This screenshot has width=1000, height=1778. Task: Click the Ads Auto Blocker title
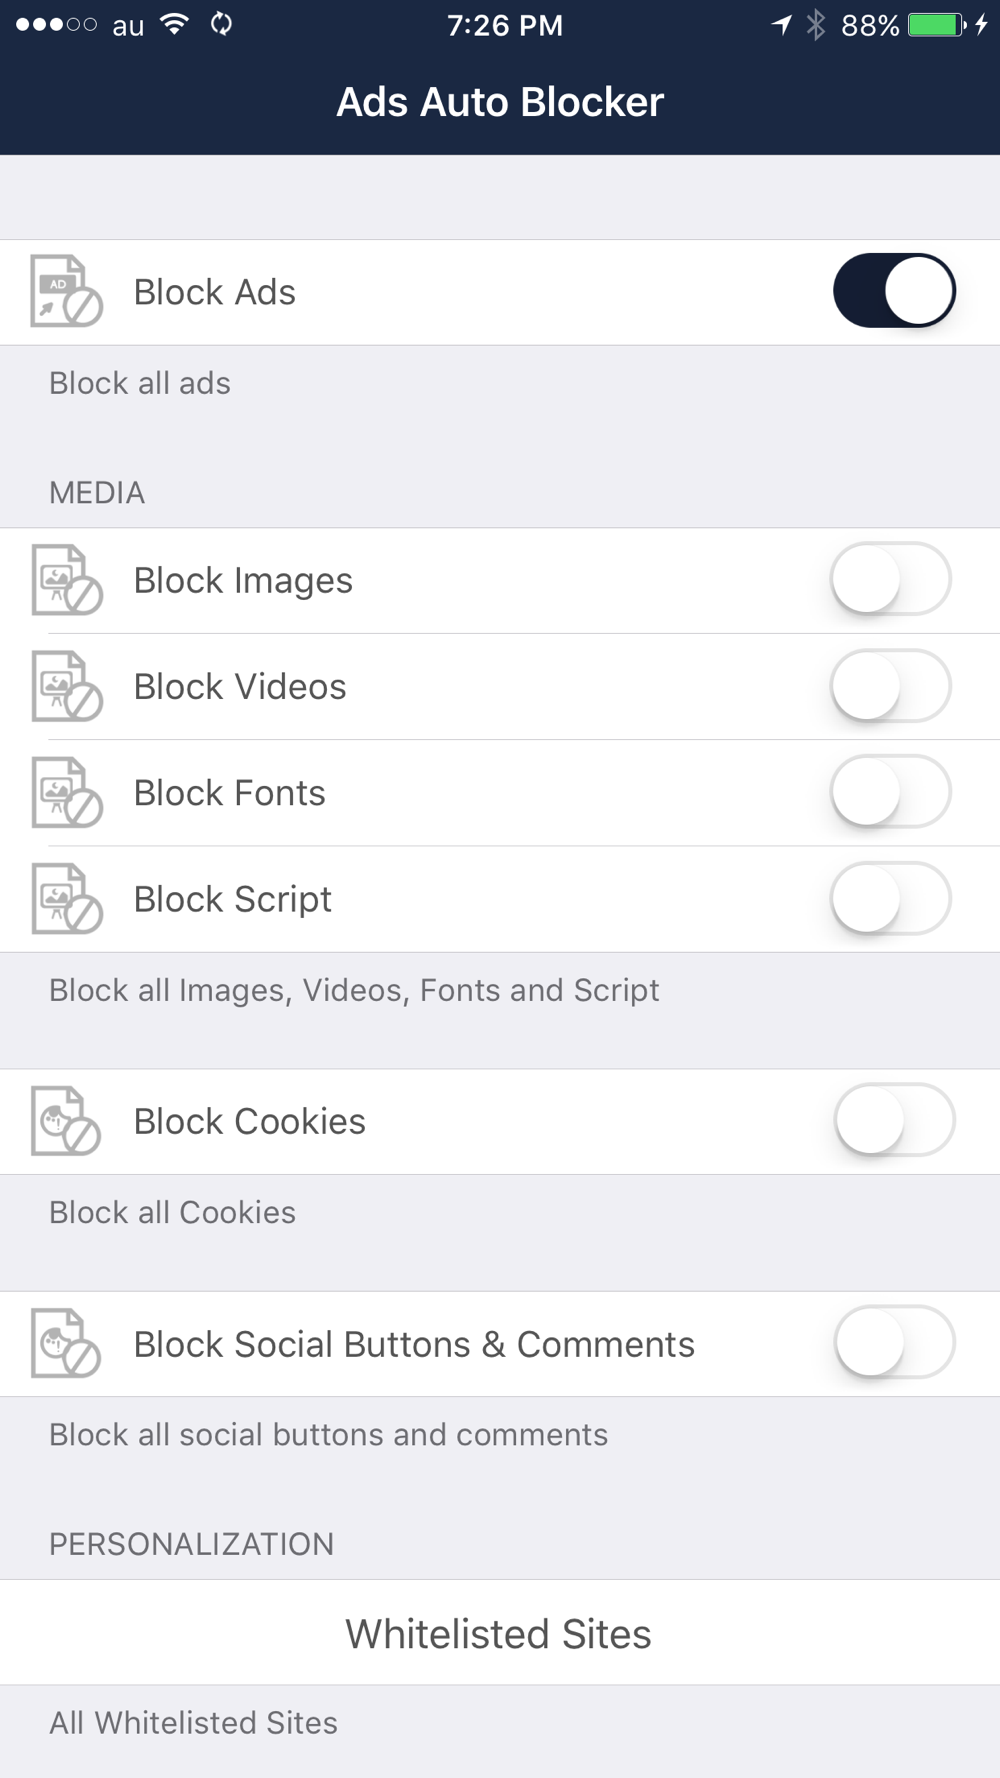tap(500, 102)
